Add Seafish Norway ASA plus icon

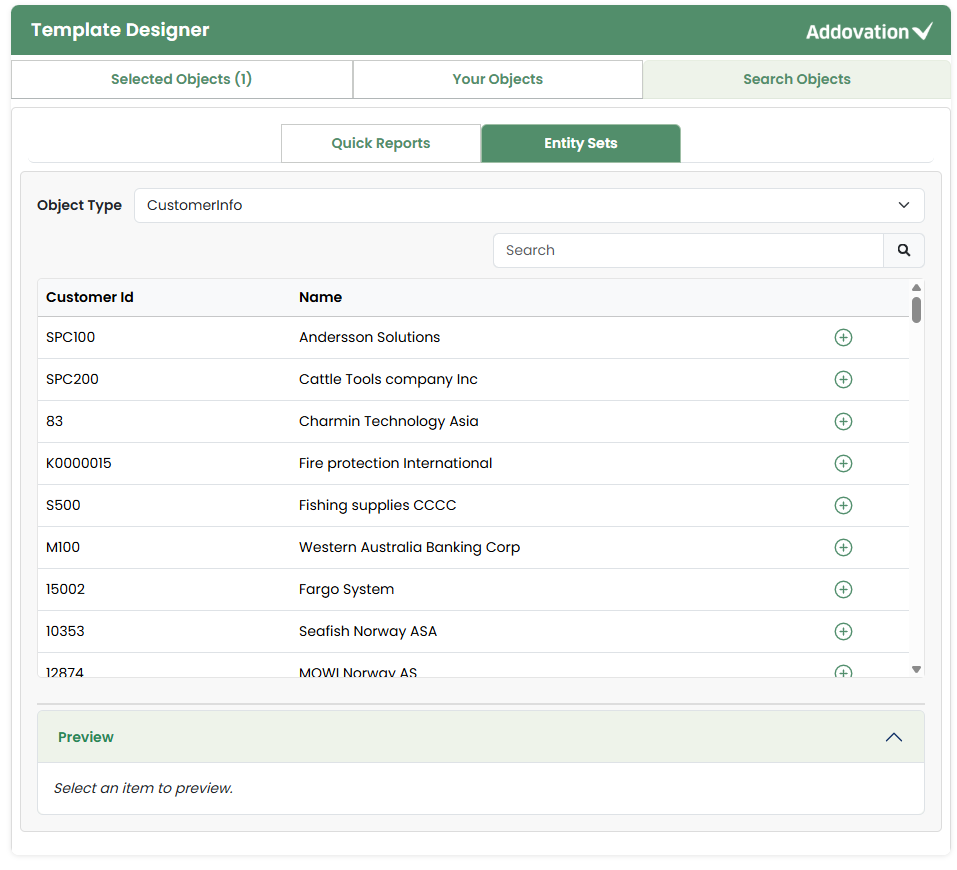pos(843,632)
